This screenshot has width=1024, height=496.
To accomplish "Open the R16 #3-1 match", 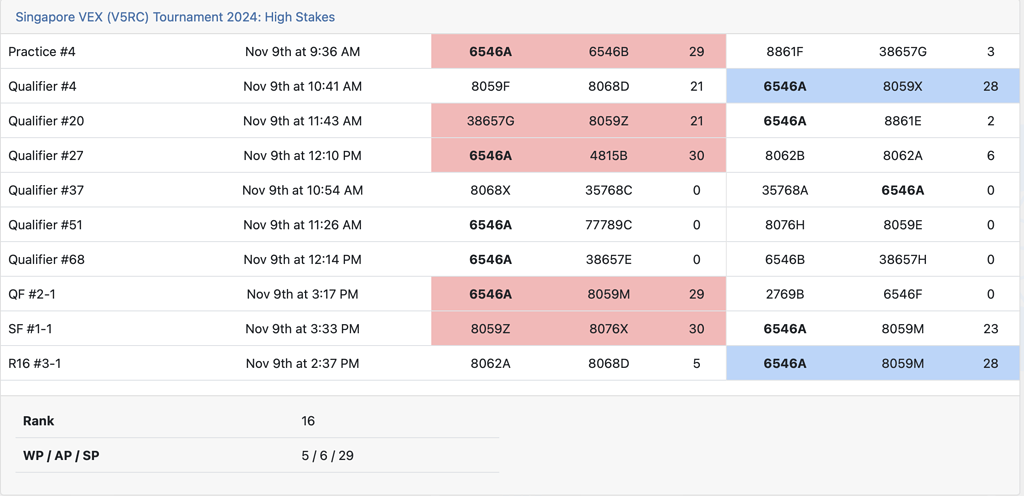I will coord(35,363).
